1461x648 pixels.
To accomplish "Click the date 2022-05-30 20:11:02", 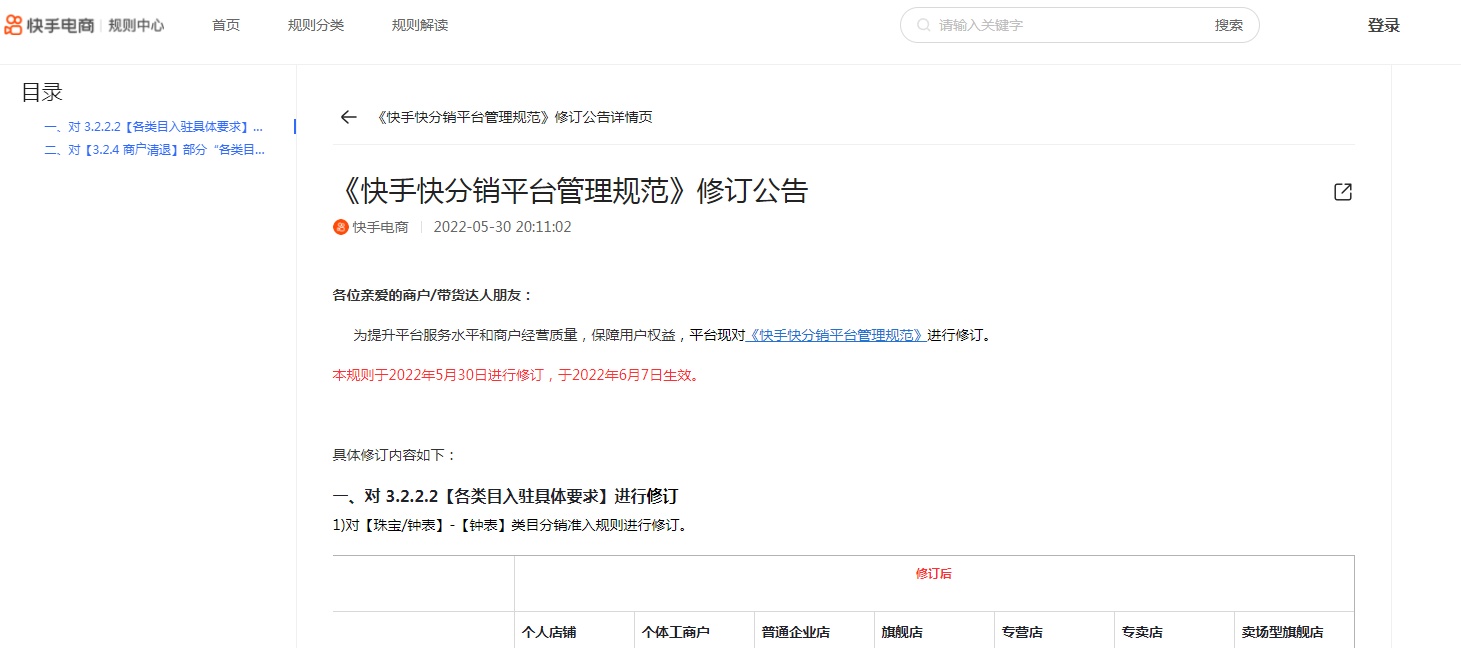I will pyautogui.click(x=503, y=227).
